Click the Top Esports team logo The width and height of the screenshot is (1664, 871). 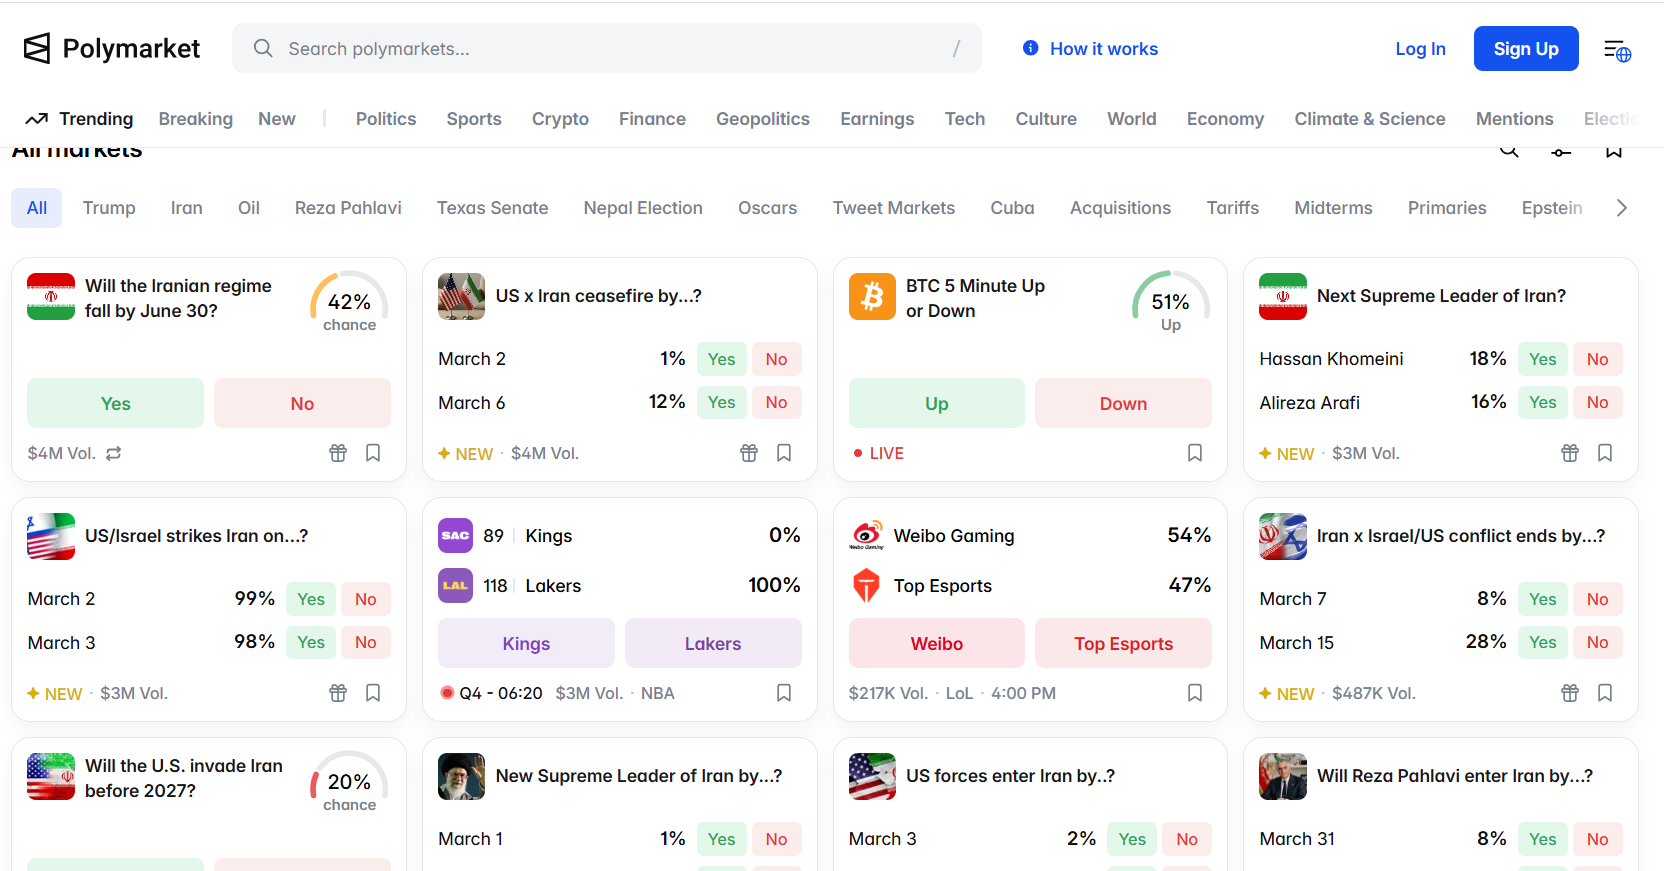pos(866,585)
